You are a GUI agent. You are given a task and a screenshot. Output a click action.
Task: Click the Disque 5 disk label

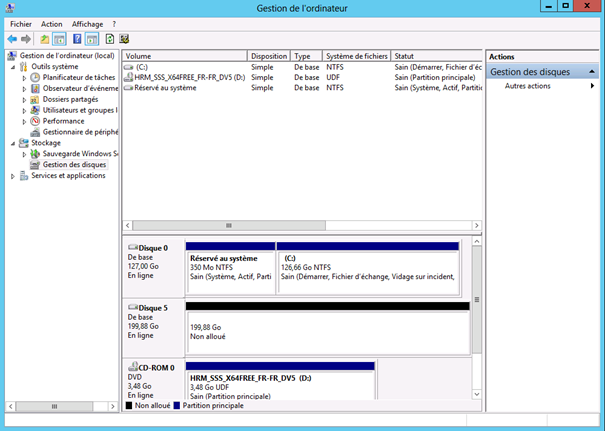[x=153, y=308]
